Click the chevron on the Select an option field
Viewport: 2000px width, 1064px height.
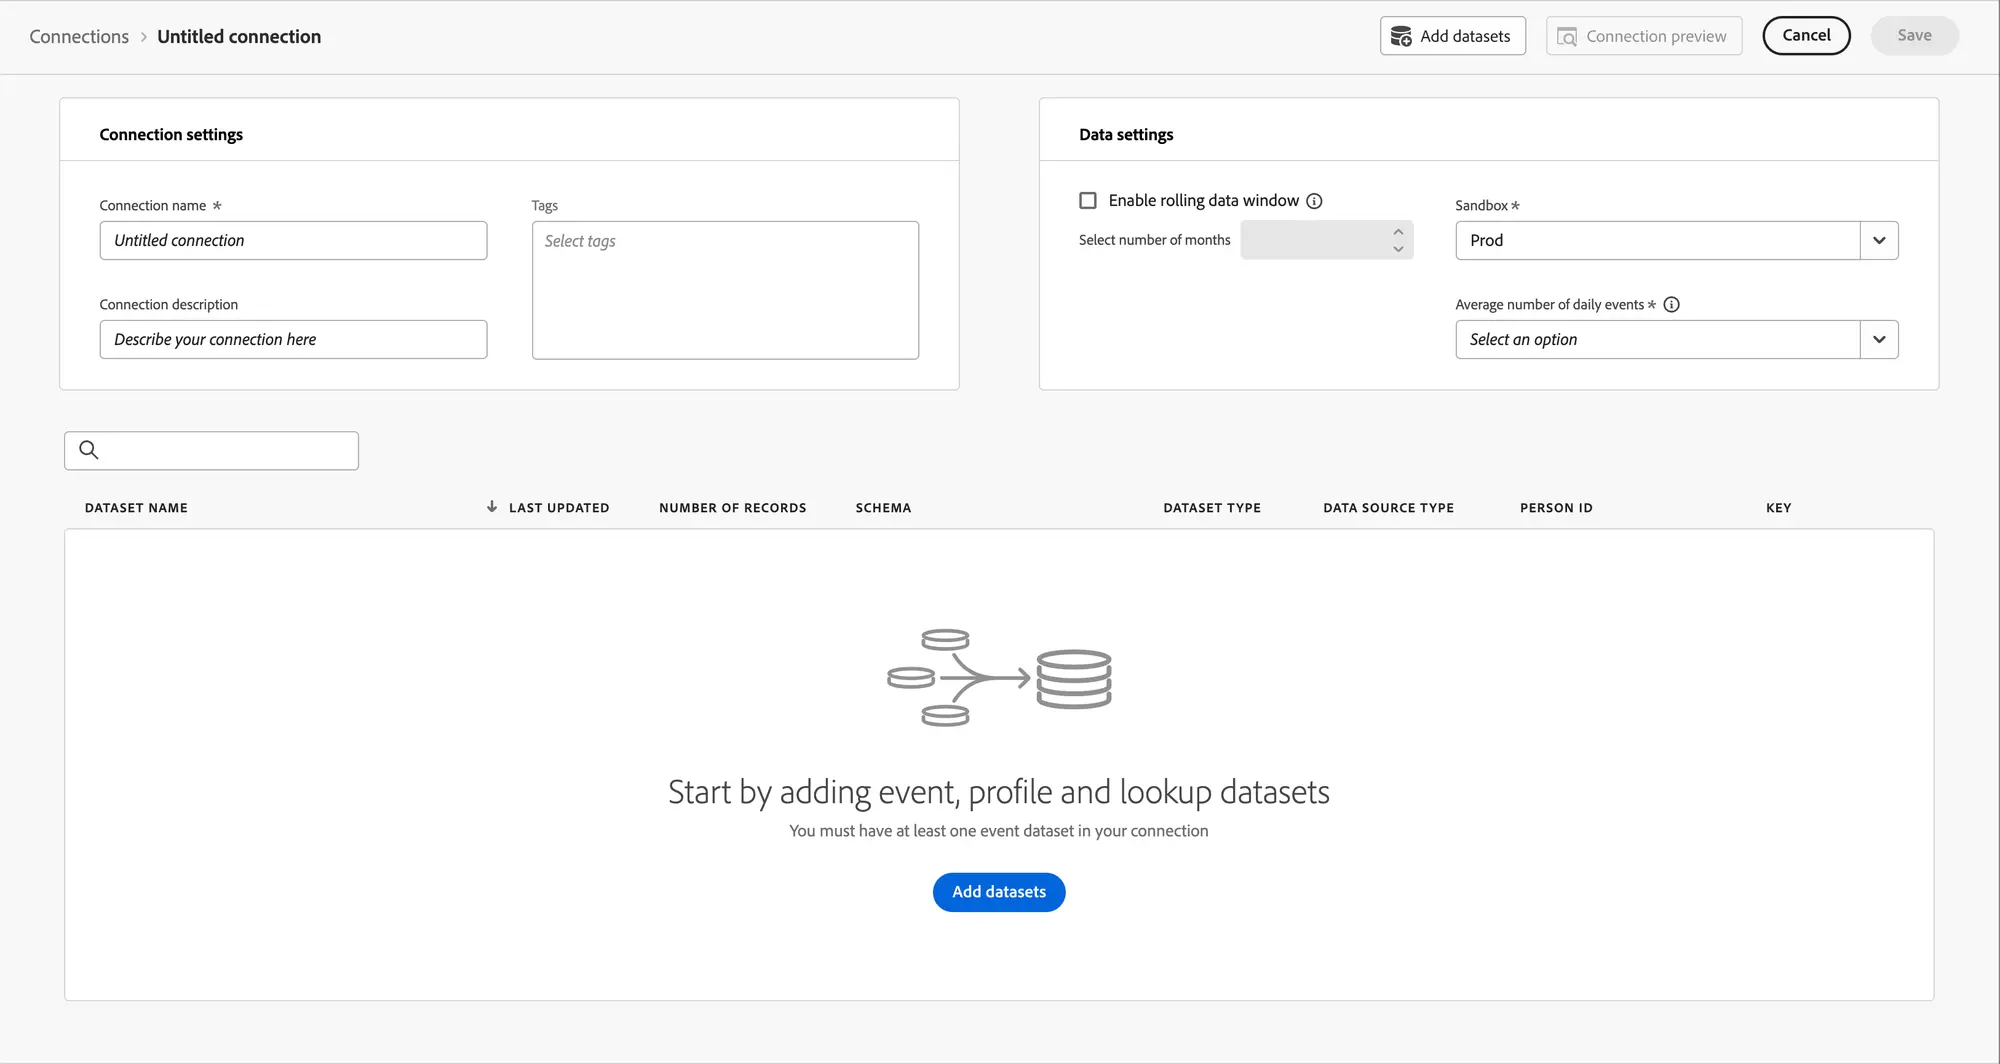[1879, 339]
